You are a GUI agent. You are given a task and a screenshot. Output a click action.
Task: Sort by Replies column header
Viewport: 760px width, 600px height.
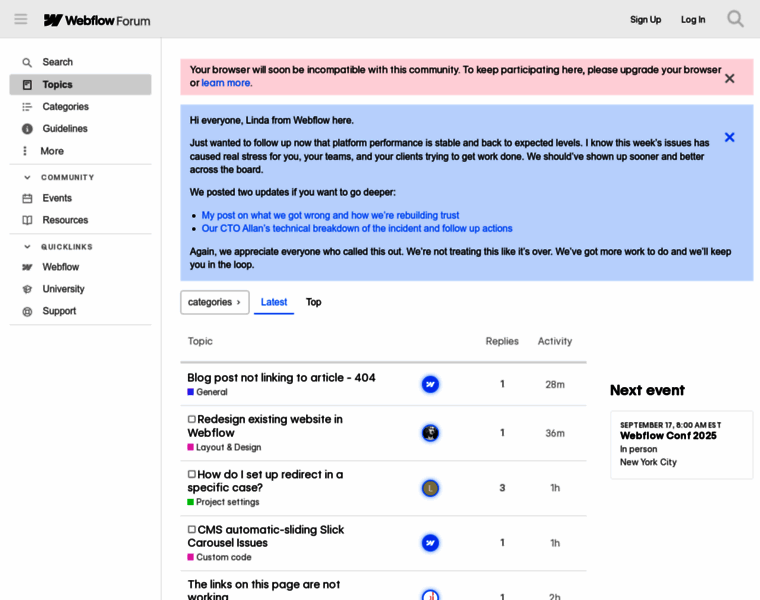pos(502,341)
